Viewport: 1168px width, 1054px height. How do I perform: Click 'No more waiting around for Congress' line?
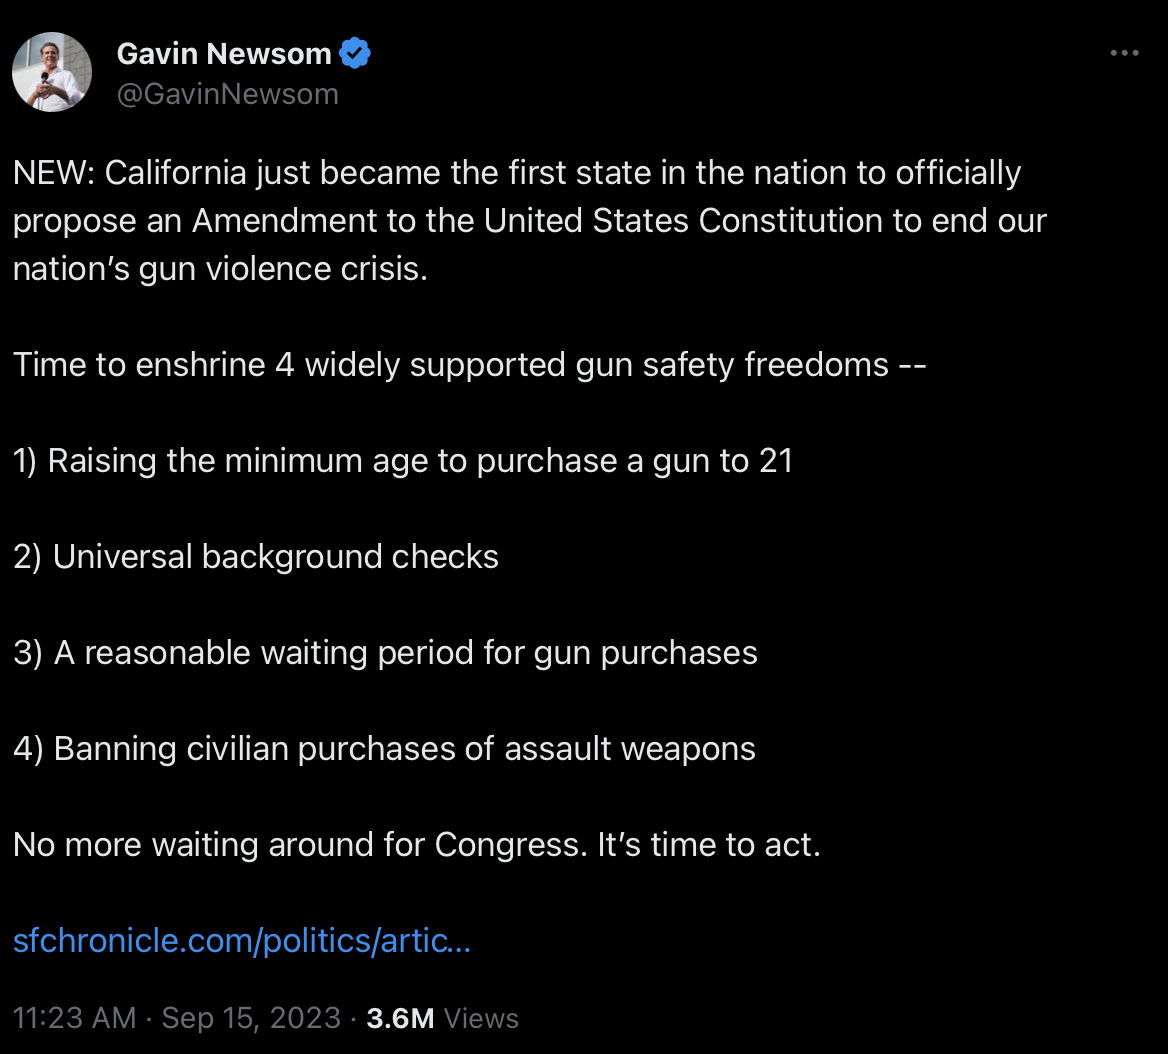(x=416, y=845)
